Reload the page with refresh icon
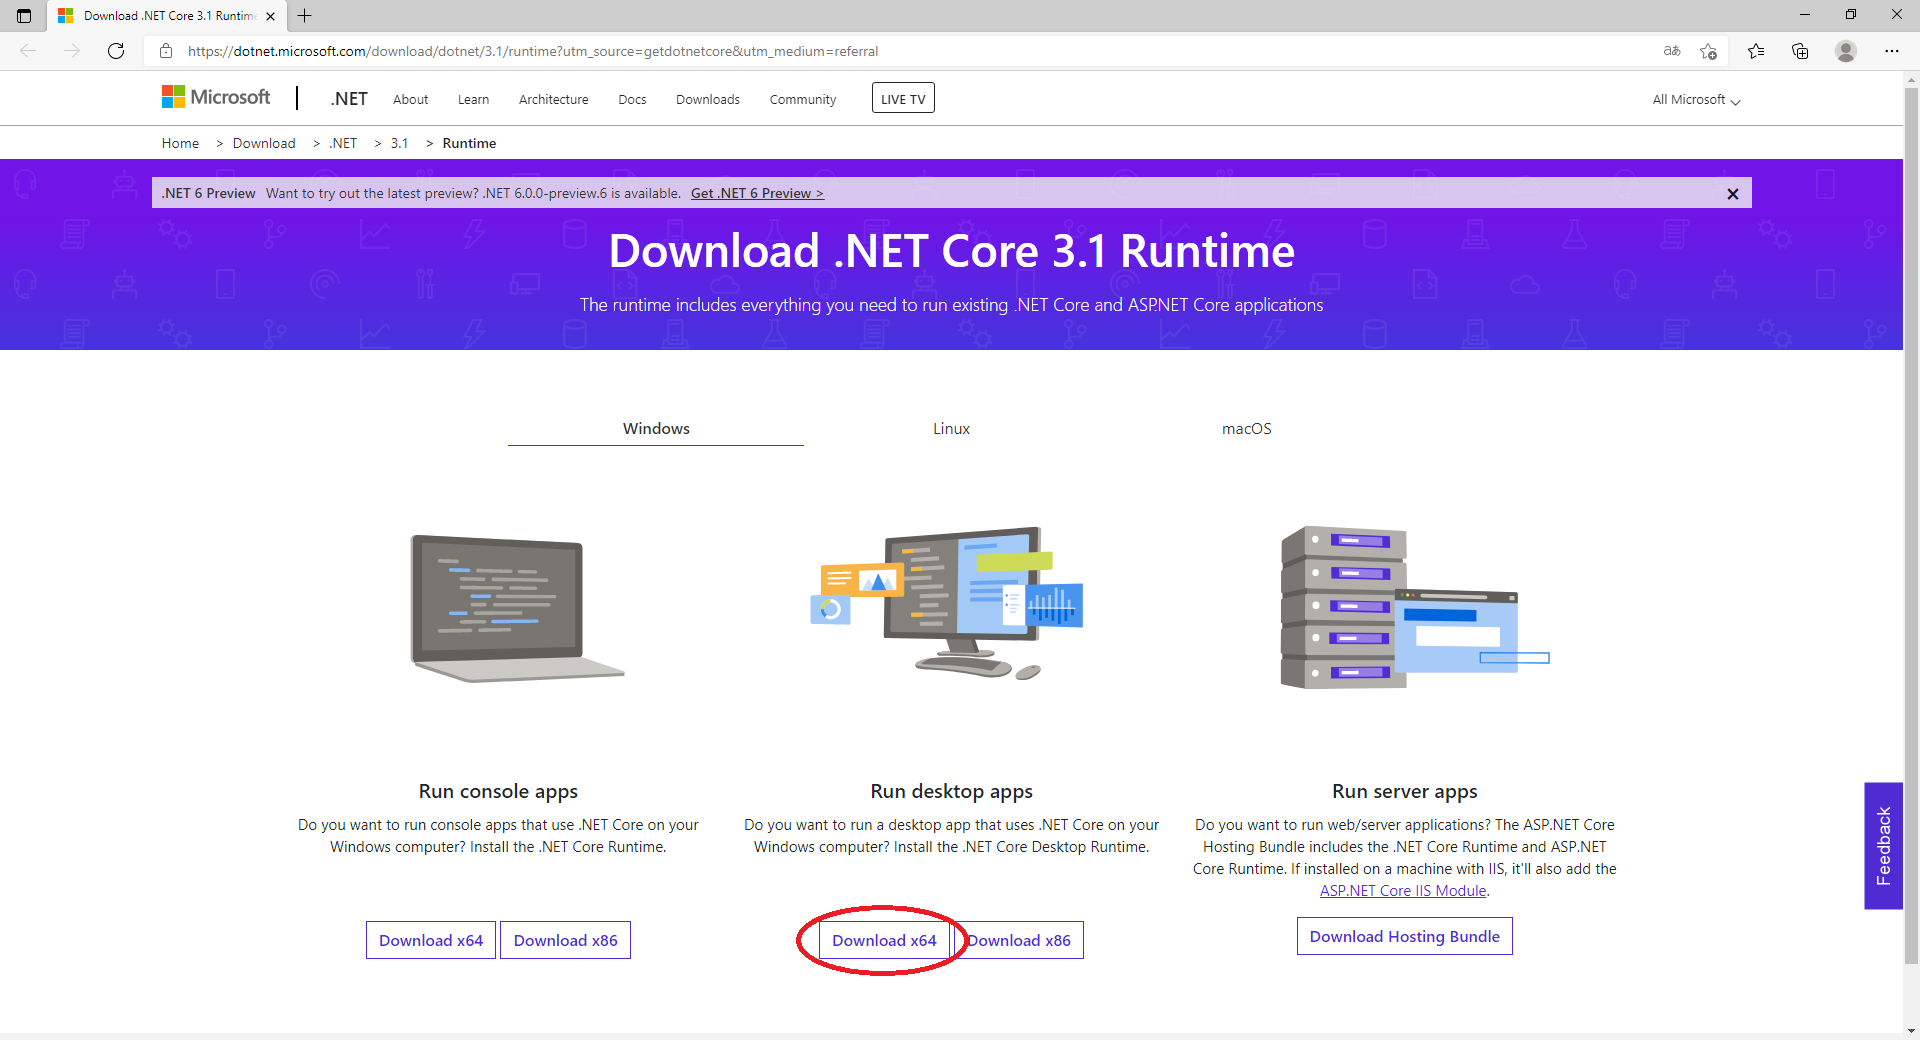The image size is (1920, 1040). tap(116, 51)
